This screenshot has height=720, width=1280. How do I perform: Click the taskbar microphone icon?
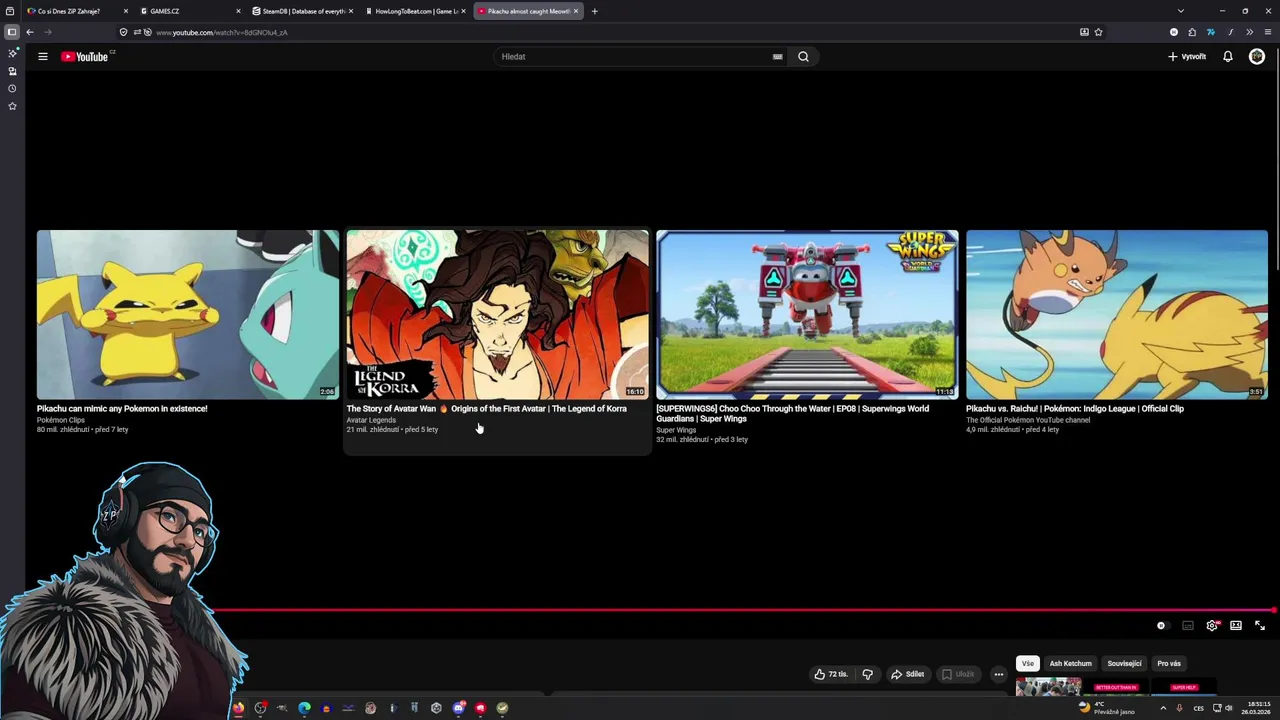point(1180,708)
